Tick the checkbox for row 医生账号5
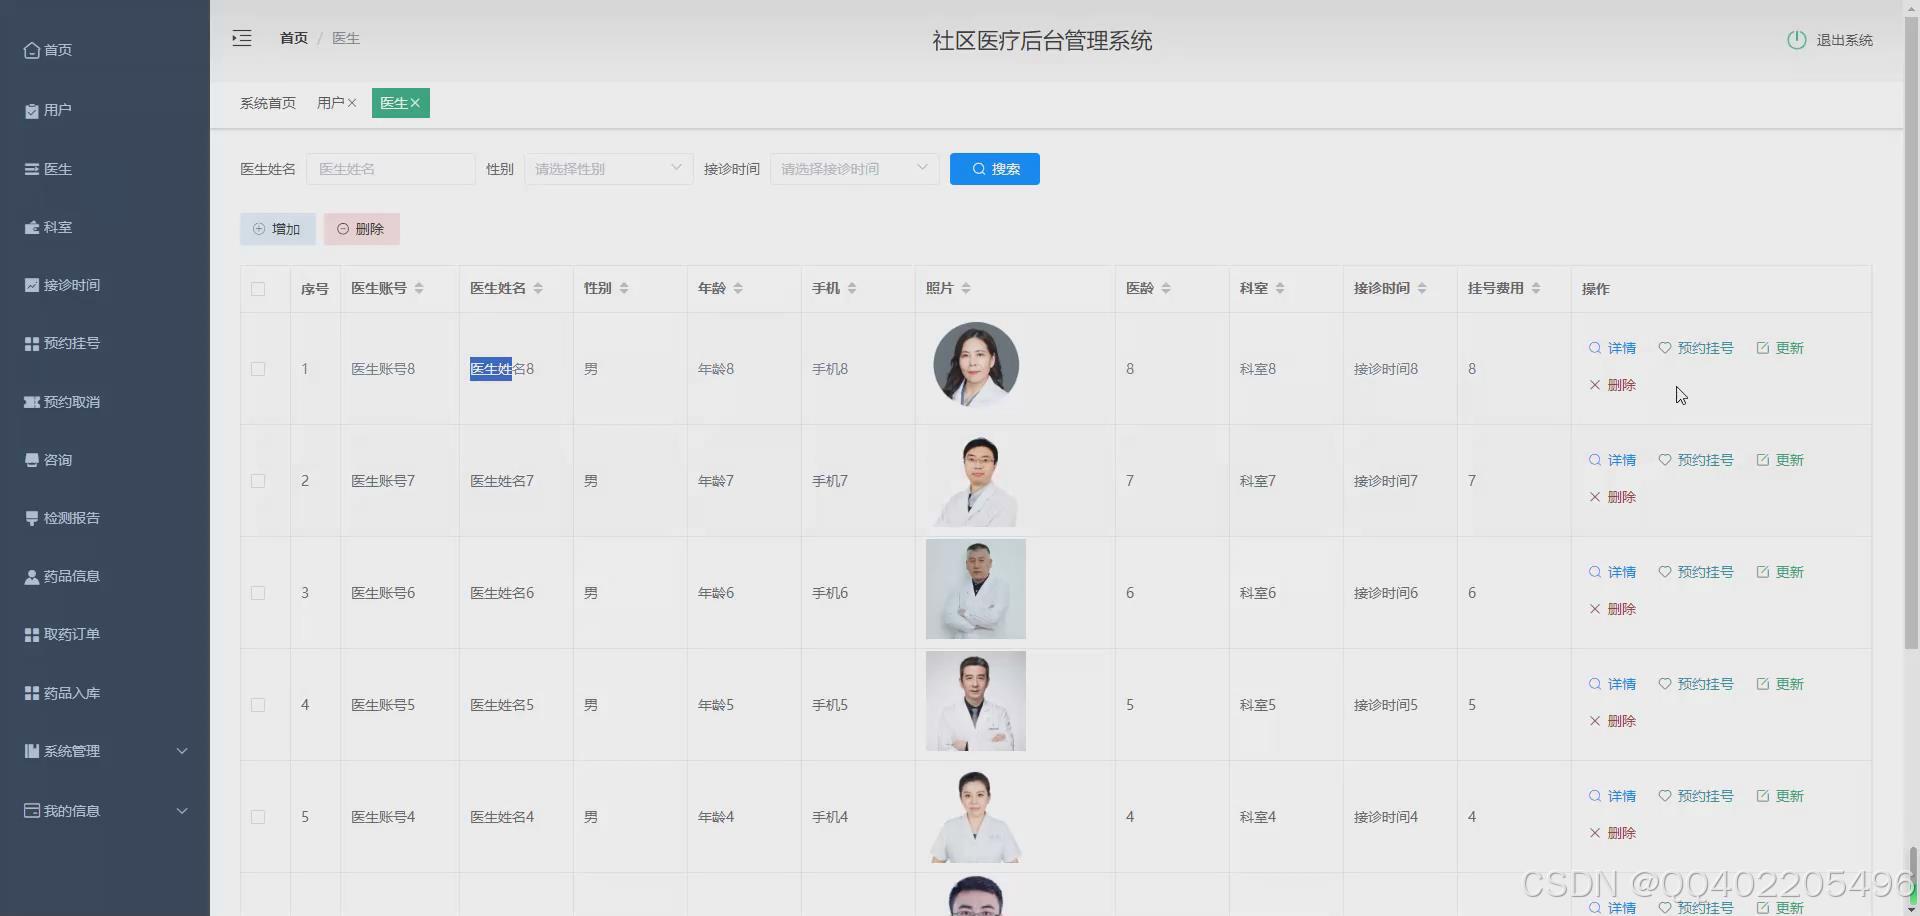This screenshot has width=1920, height=916. pos(258,705)
